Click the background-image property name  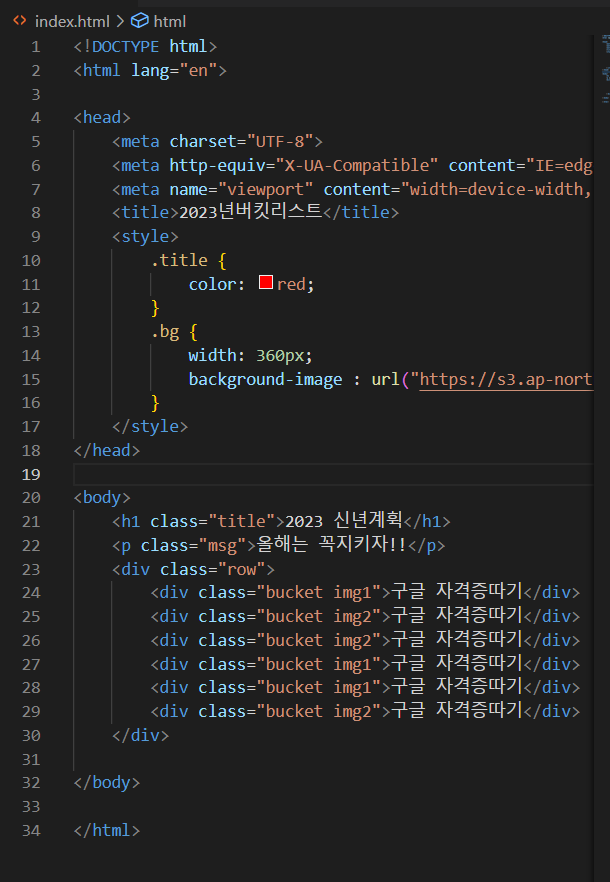coord(266,380)
